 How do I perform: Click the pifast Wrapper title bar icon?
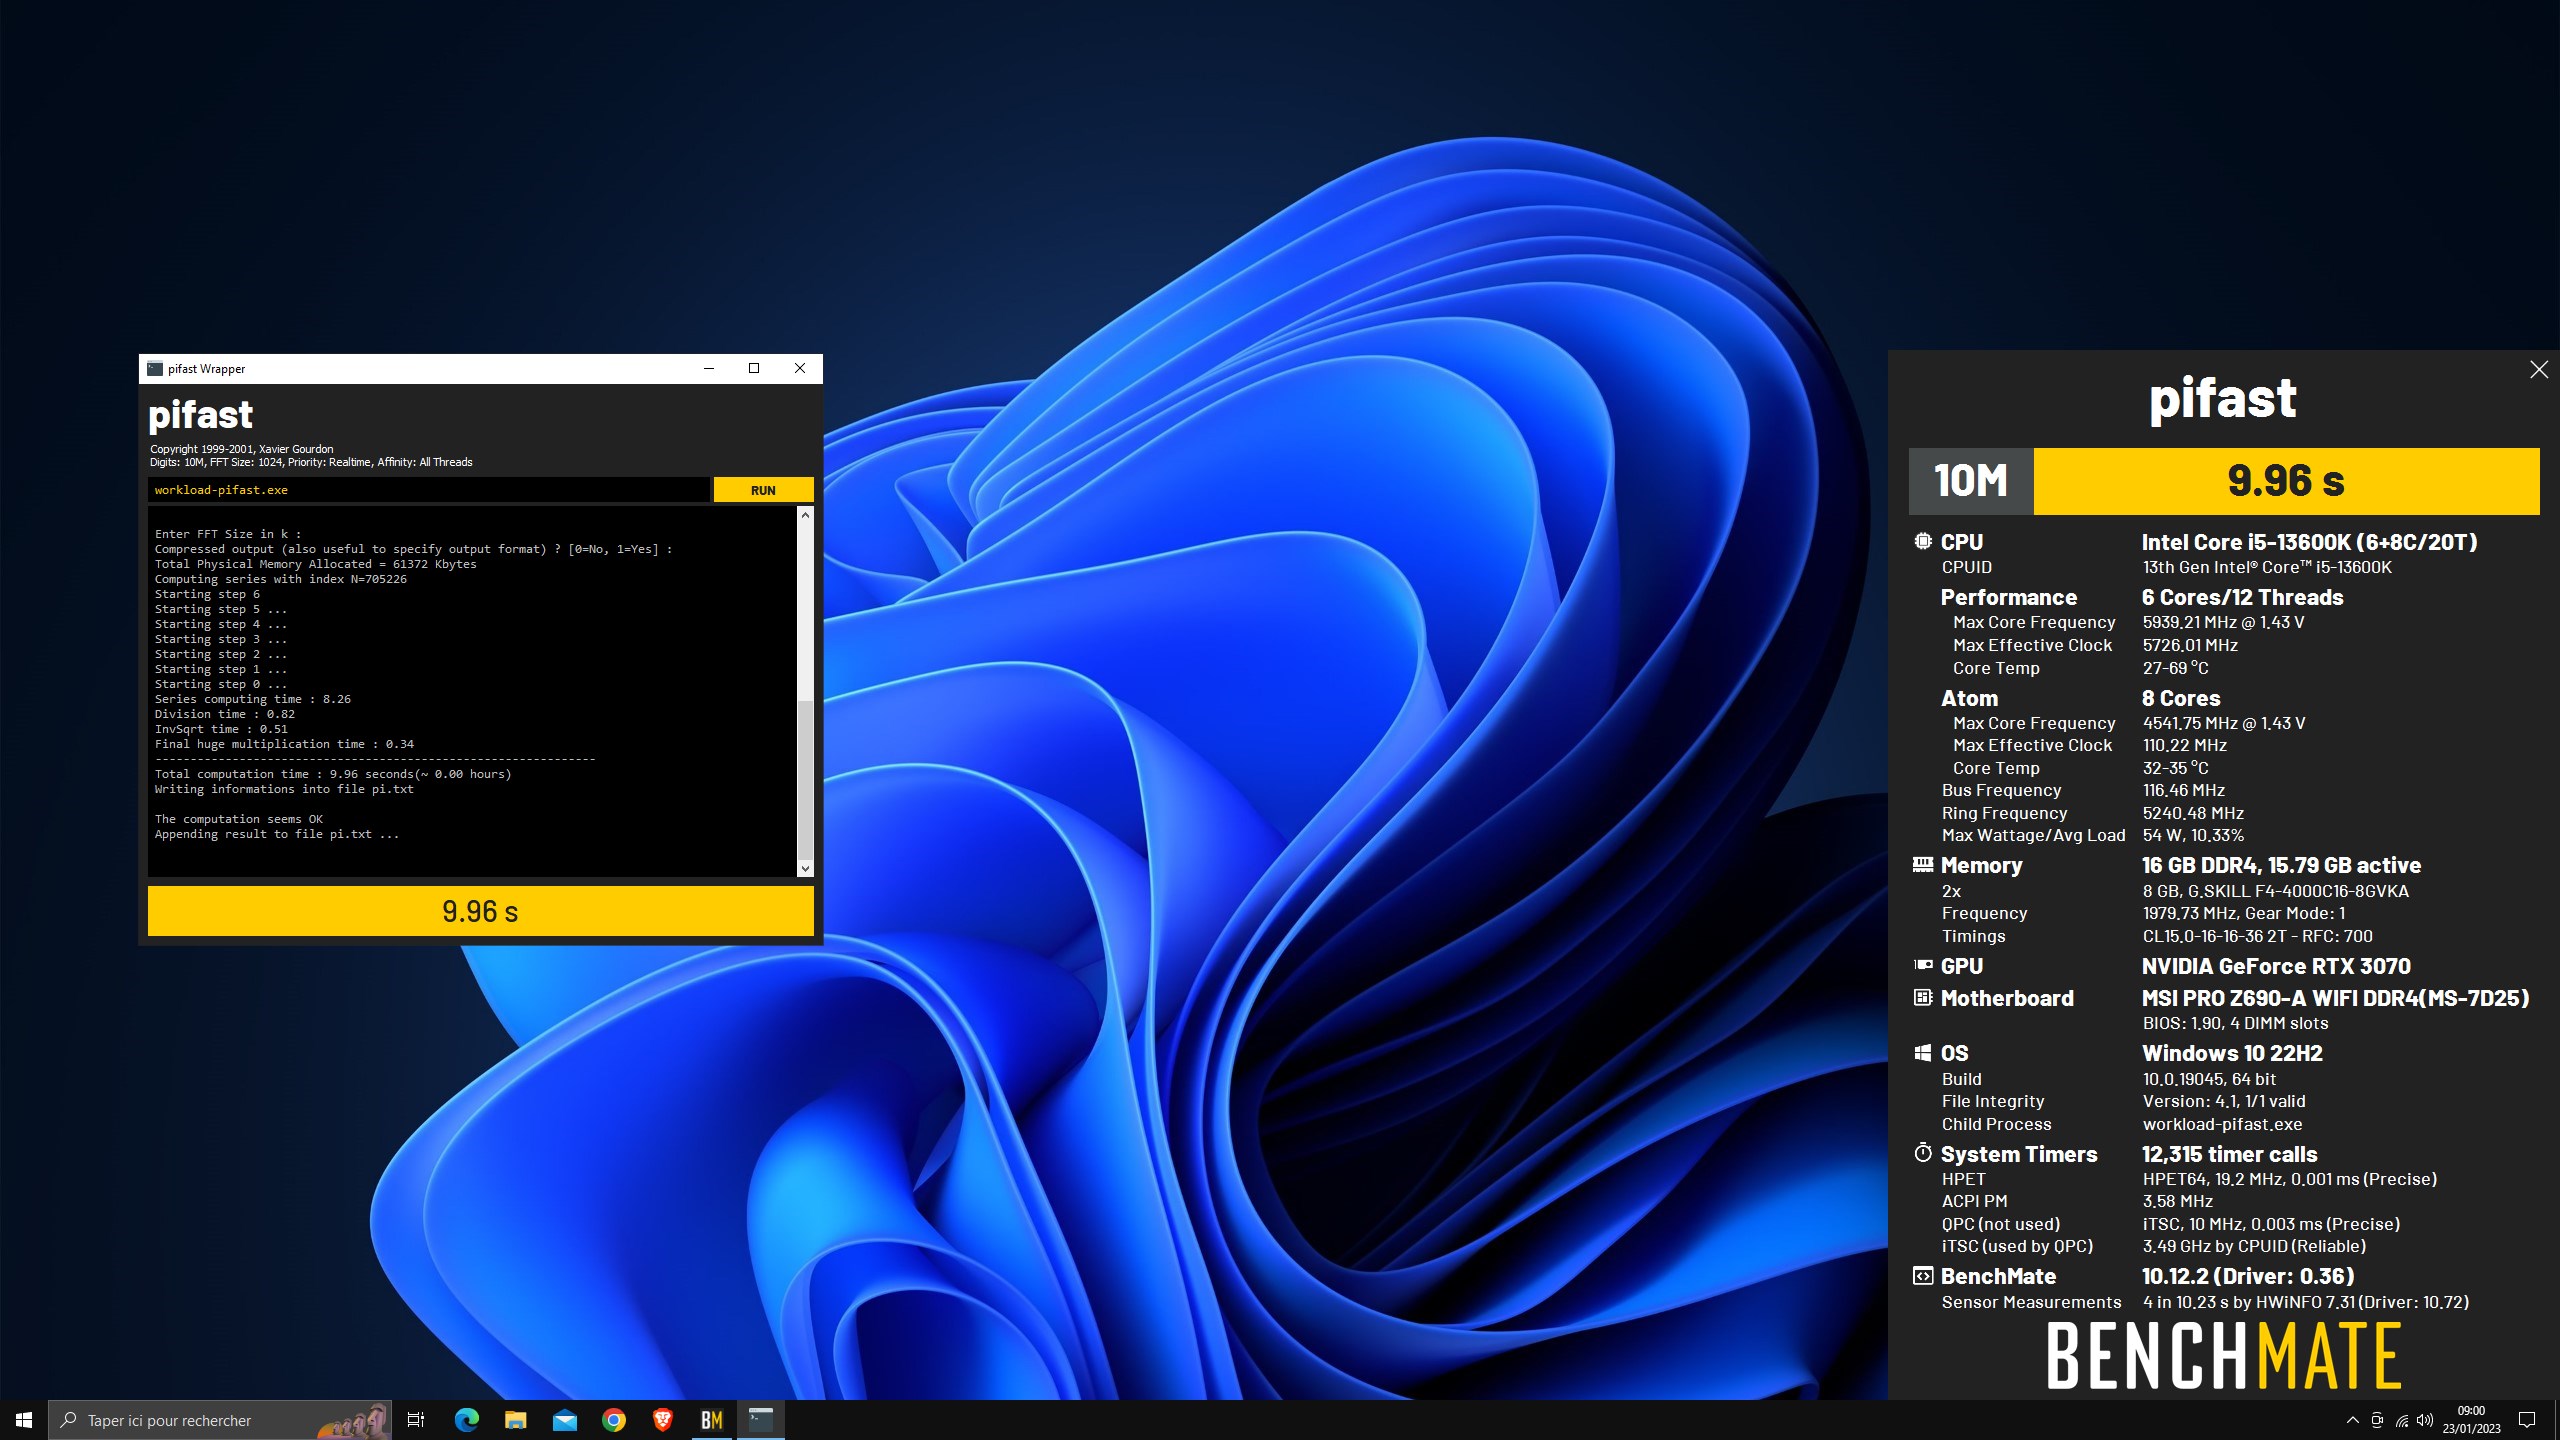pos(155,369)
